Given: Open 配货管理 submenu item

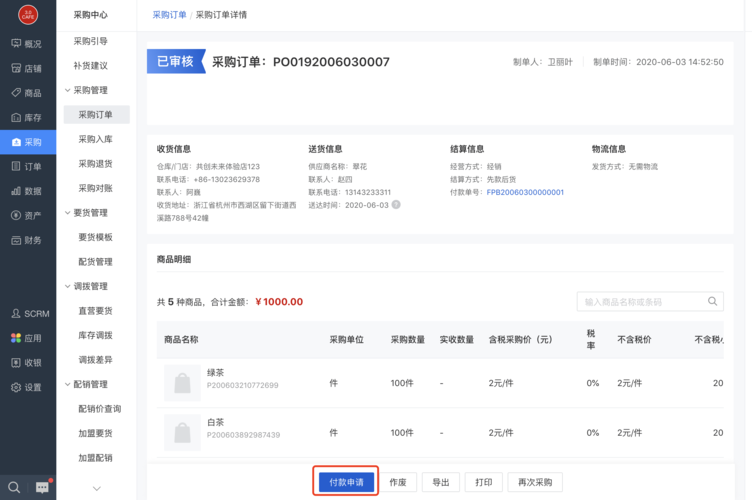Looking at the screenshot, I should pyautogui.click(x=95, y=262).
